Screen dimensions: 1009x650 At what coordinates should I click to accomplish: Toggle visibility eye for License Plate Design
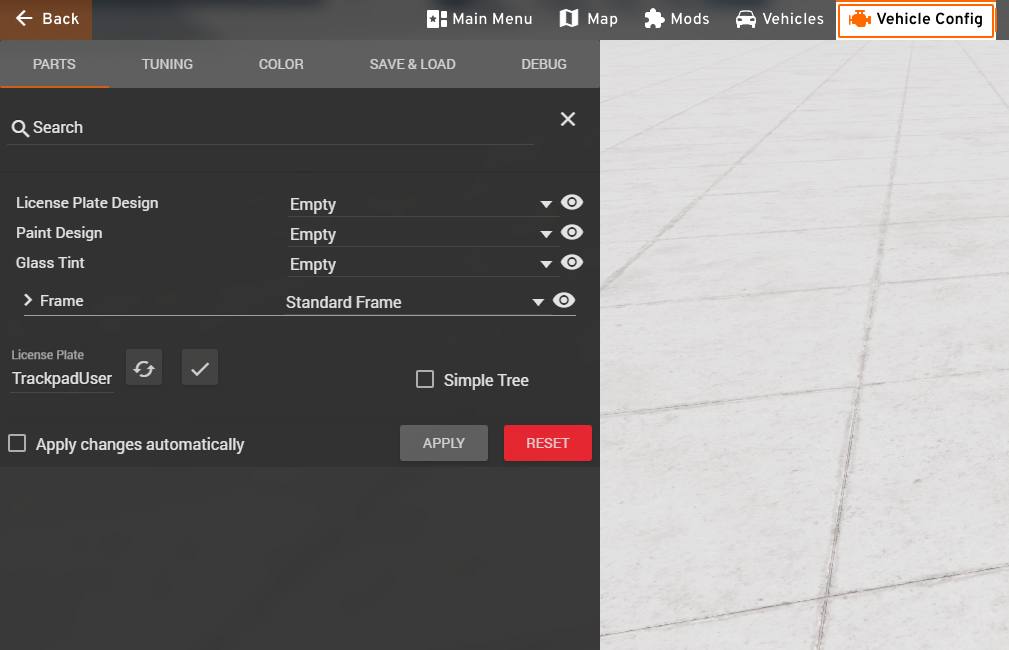pyautogui.click(x=571, y=202)
